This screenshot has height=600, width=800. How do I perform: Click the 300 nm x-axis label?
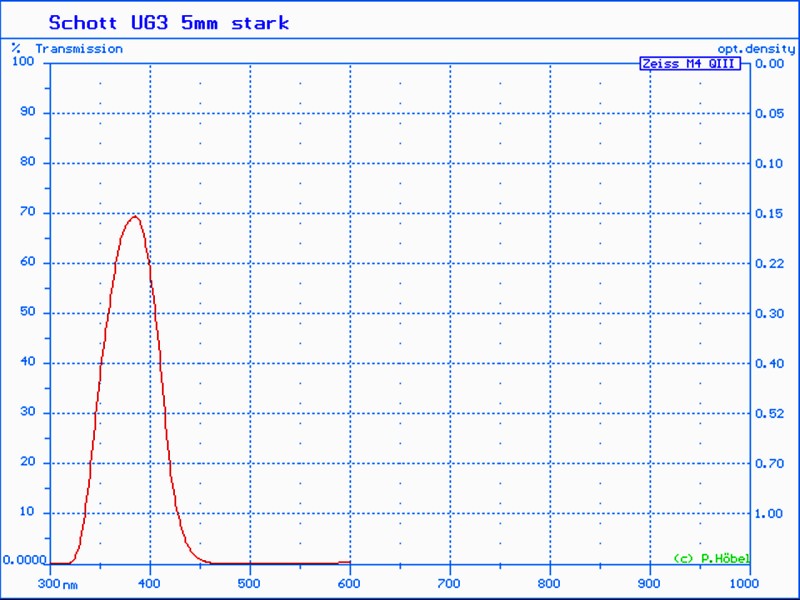pyautogui.click(x=58, y=583)
